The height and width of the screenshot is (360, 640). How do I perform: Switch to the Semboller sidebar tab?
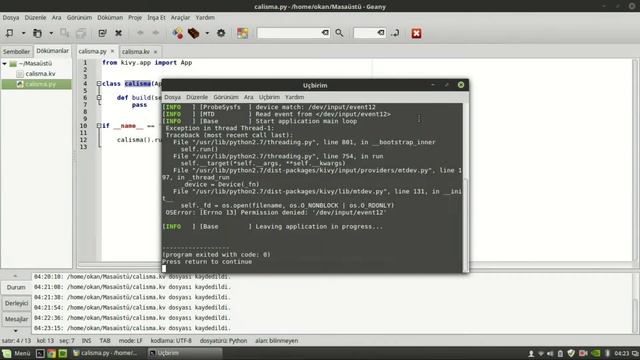click(16, 51)
